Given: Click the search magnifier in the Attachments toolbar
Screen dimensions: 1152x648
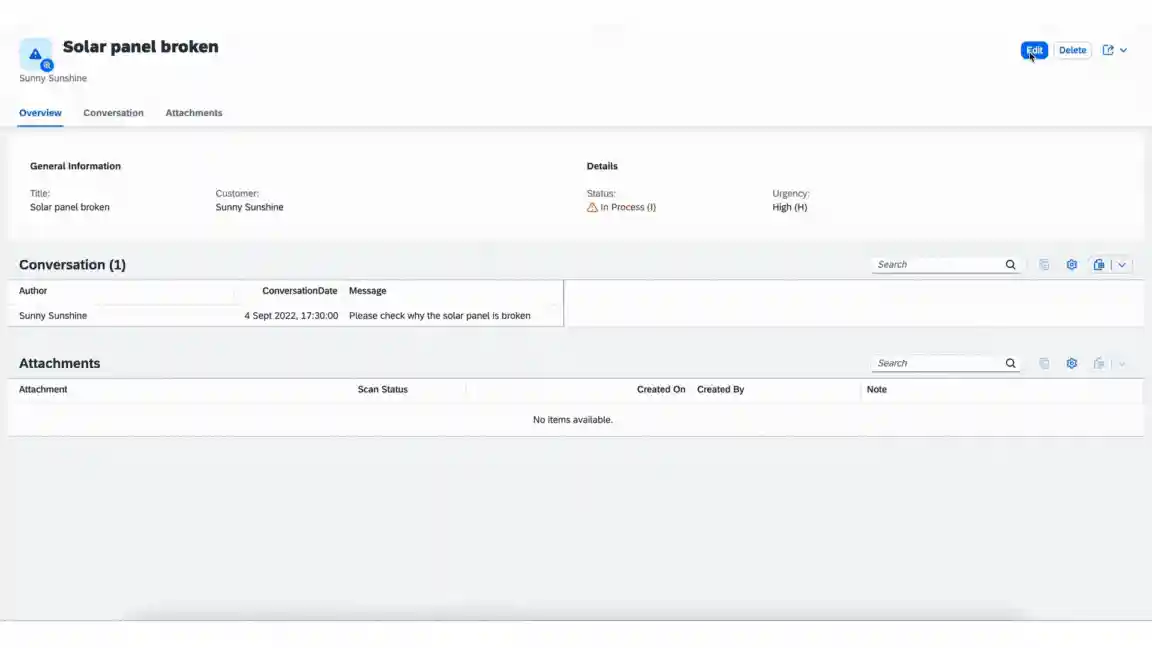Looking at the screenshot, I should coord(1010,363).
